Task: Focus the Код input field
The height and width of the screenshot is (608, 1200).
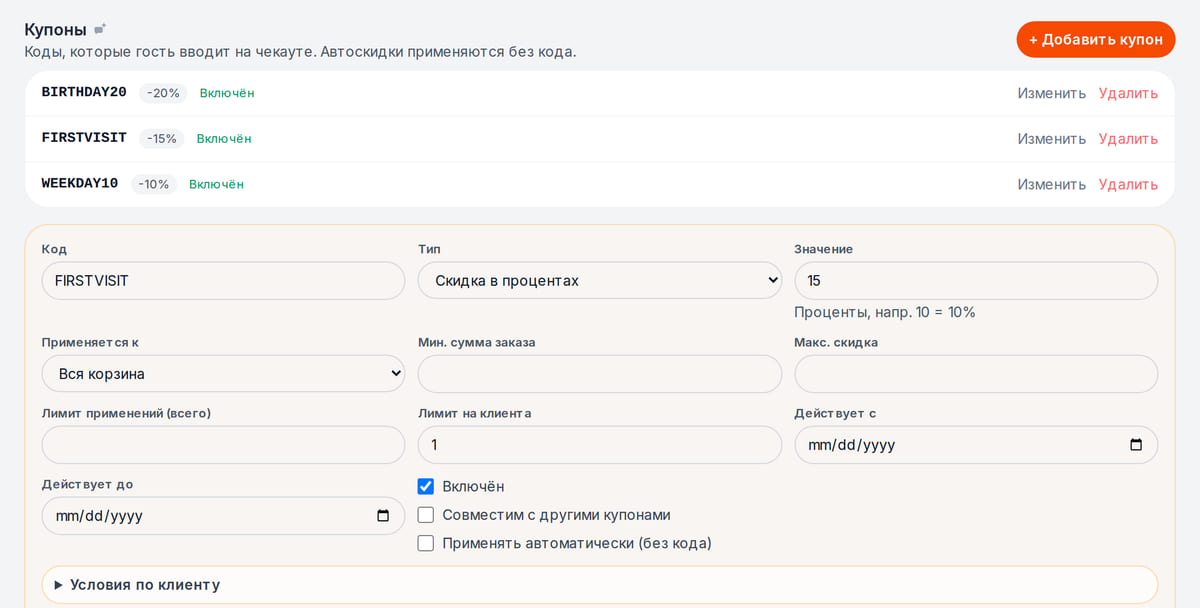Action: 223,281
